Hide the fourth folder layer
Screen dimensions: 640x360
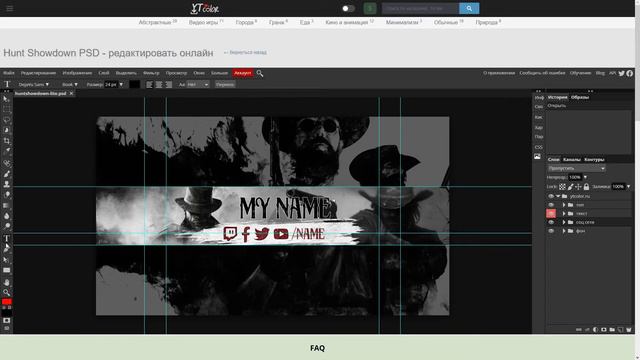click(x=551, y=222)
